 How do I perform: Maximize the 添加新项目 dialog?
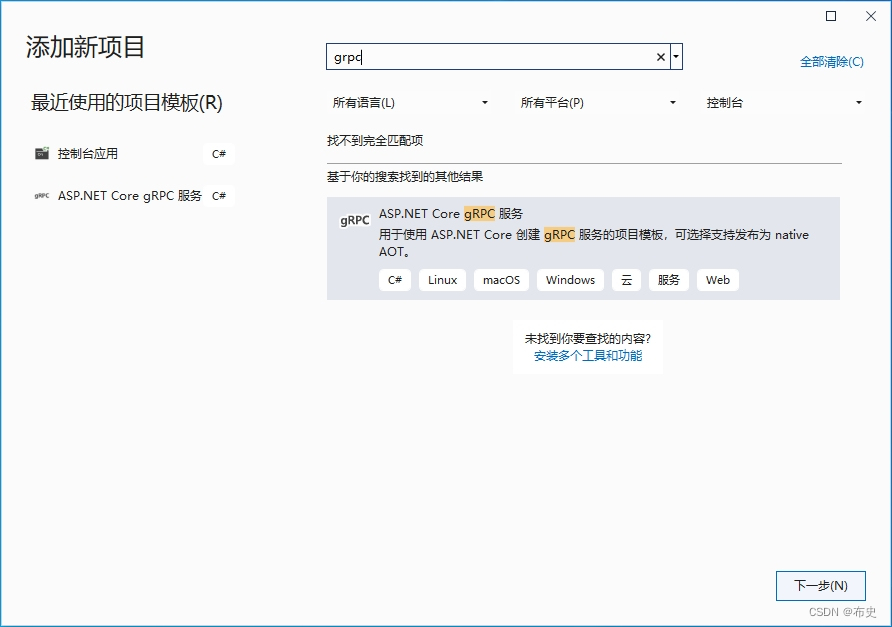[x=831, y=16]
